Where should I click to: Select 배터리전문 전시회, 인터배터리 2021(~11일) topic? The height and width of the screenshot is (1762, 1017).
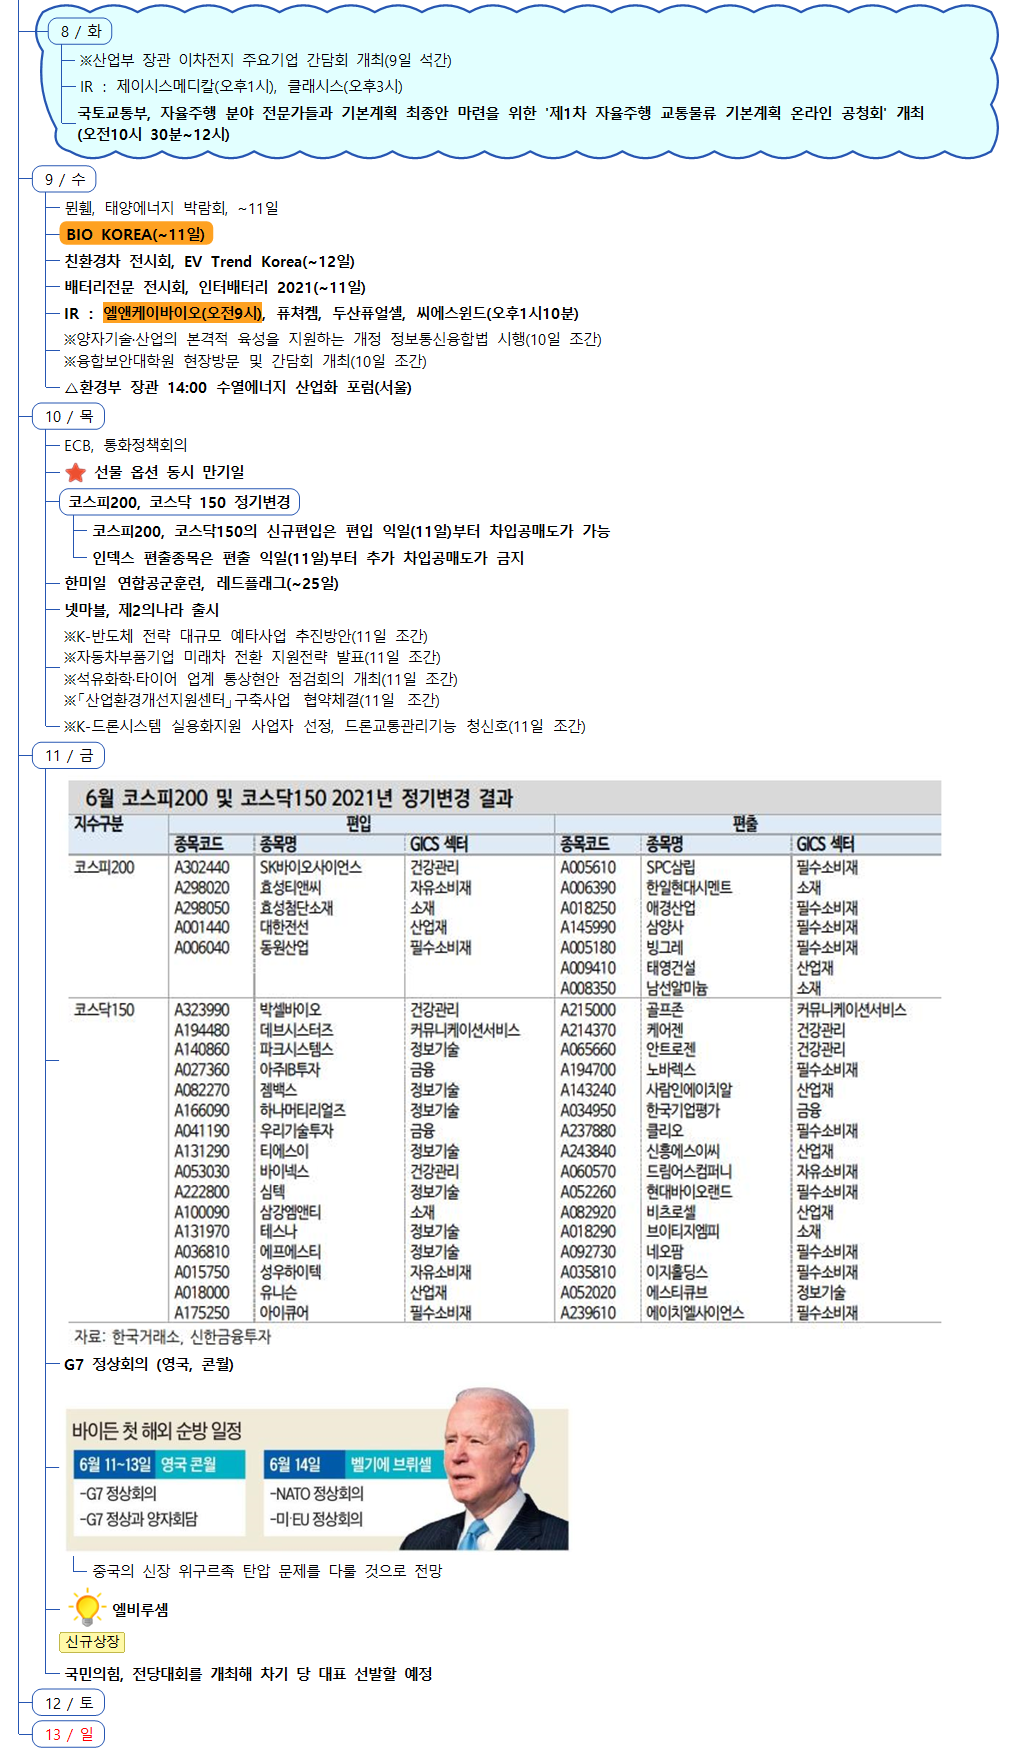[215, 287]
